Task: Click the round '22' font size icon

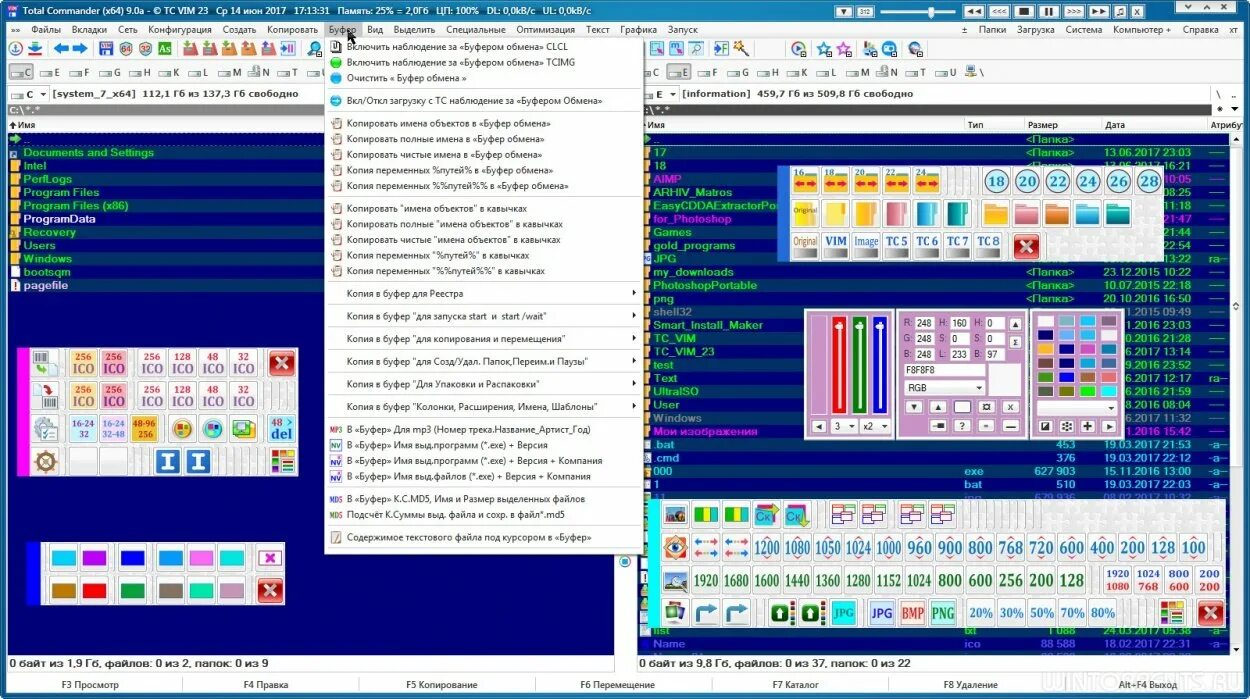Action: tap(1058, 181)
